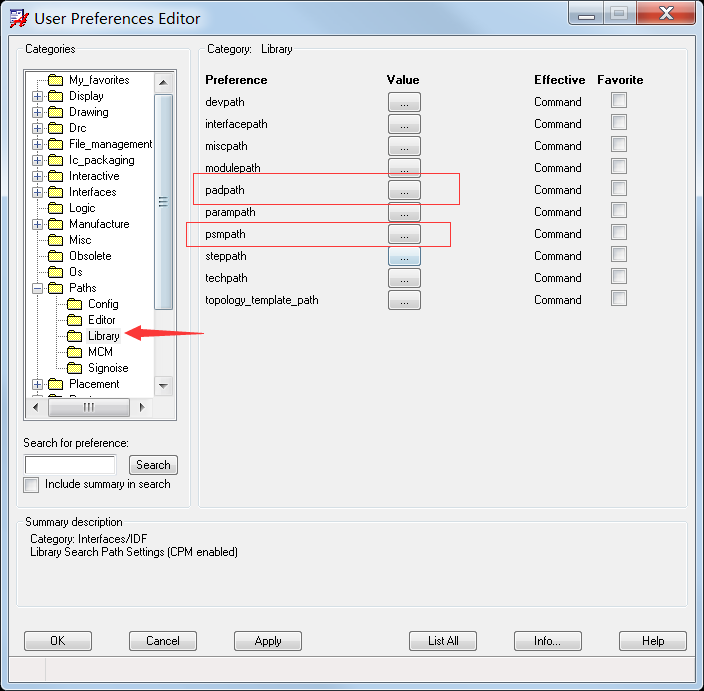The image size is (704, 691).
Task: Open the devpath value editor button
Action: point(404,102)
